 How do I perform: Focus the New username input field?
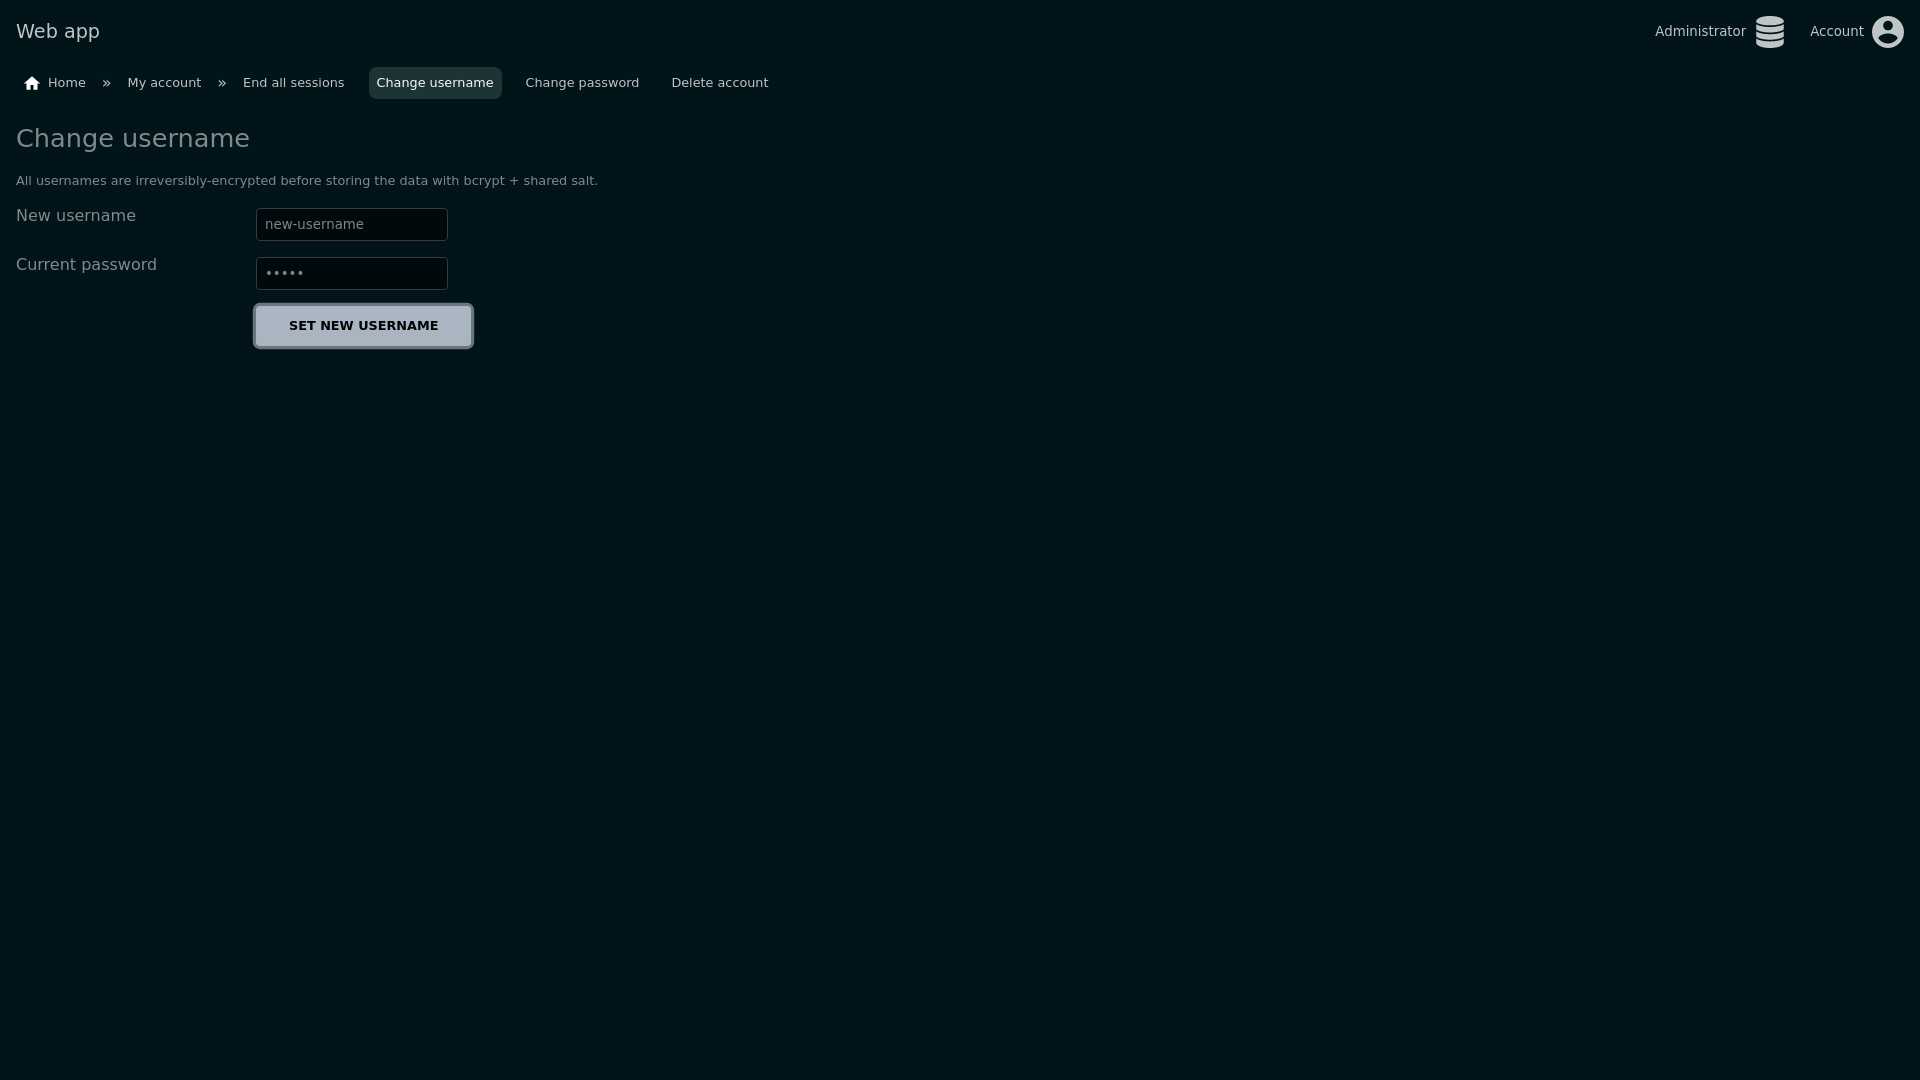351,224
